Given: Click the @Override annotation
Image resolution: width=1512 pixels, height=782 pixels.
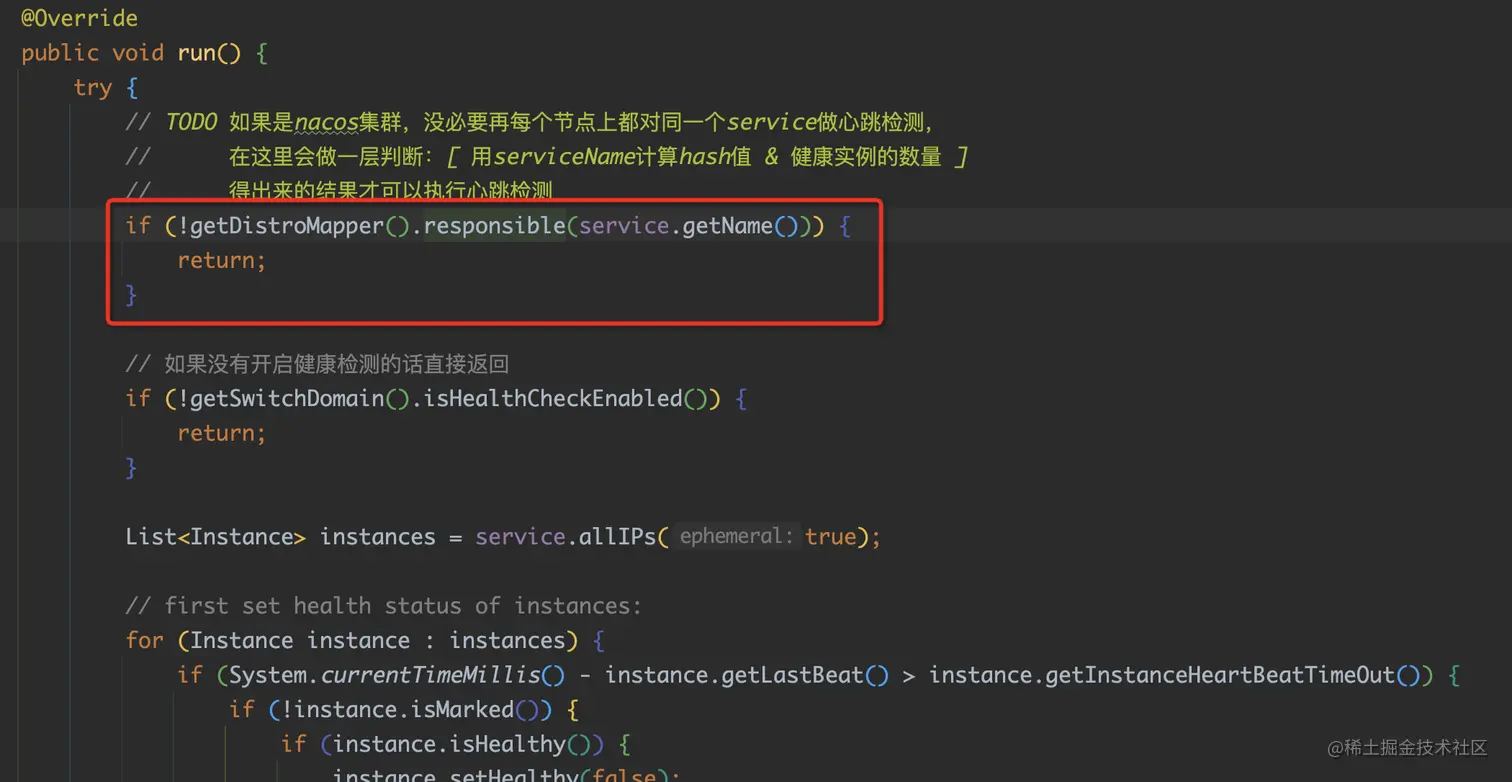Looking at the screenshot, I should 80,18.
